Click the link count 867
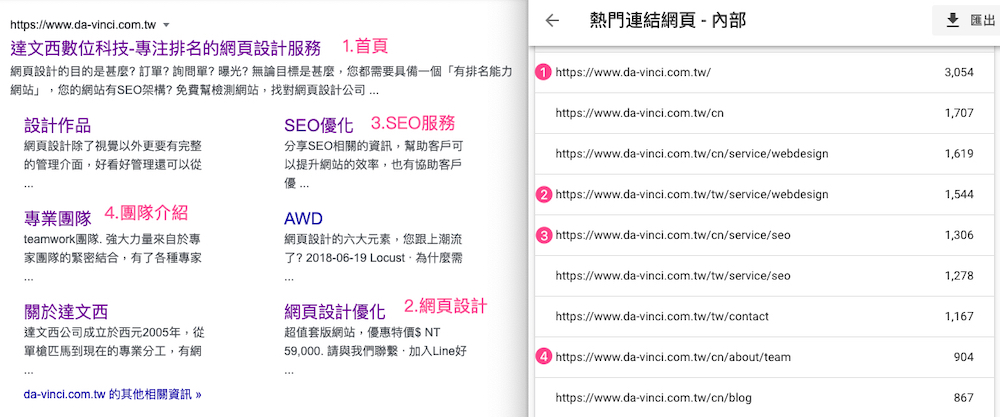1000x417 pixels. click(964, 398)
